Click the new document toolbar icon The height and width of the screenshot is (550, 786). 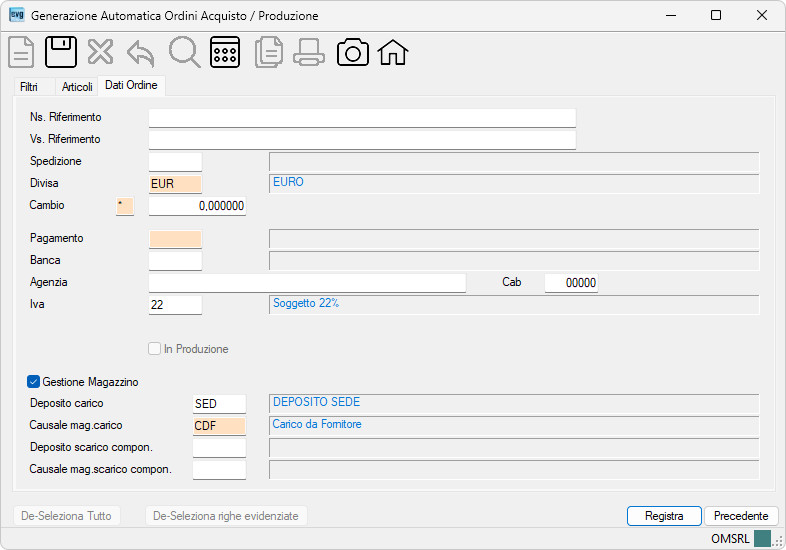click(21, 52)
